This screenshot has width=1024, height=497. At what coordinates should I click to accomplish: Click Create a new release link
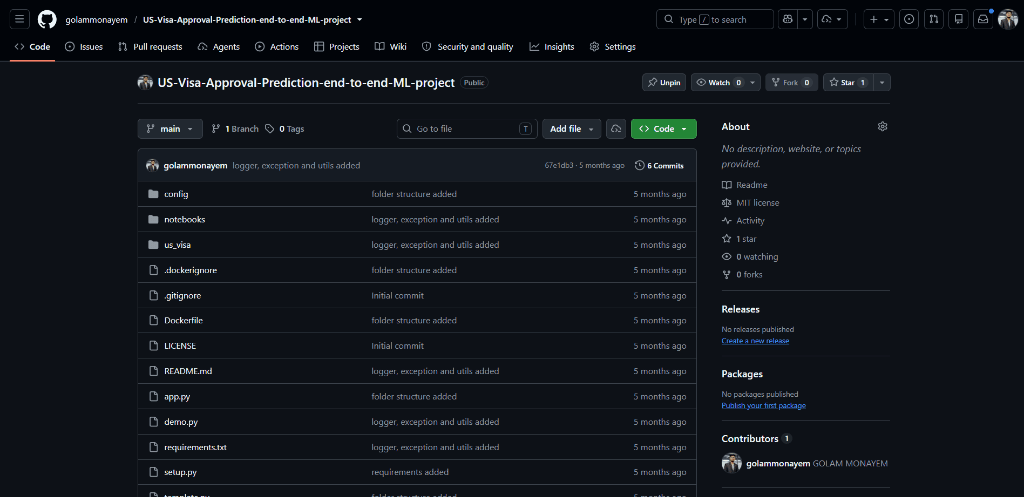pos(755,341)
